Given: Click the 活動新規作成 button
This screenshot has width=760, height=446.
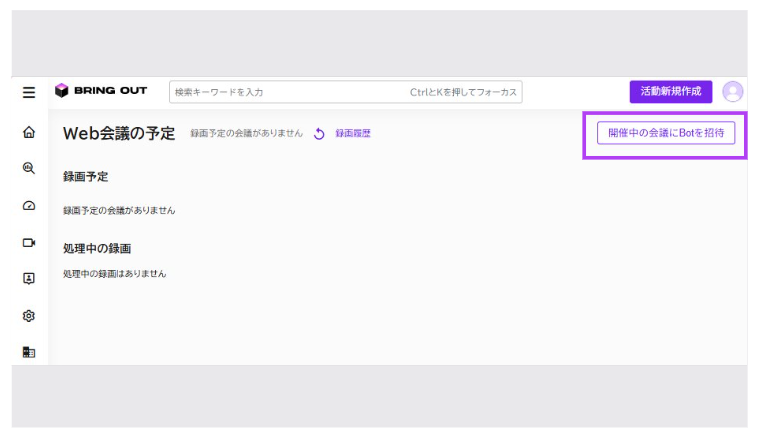Looking at the screenshot, I should click(x=671, y=92).
